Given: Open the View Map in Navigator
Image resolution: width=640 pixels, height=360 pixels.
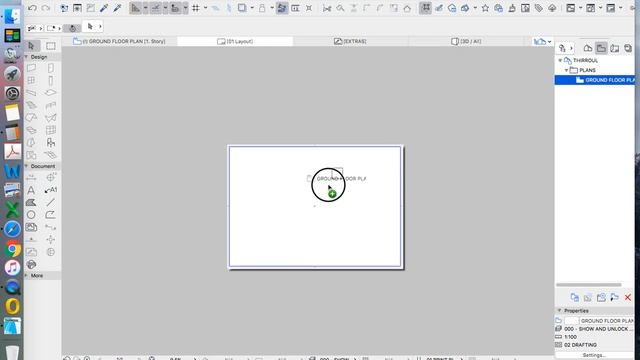Looking at the screenshot, I should point(601,48).
